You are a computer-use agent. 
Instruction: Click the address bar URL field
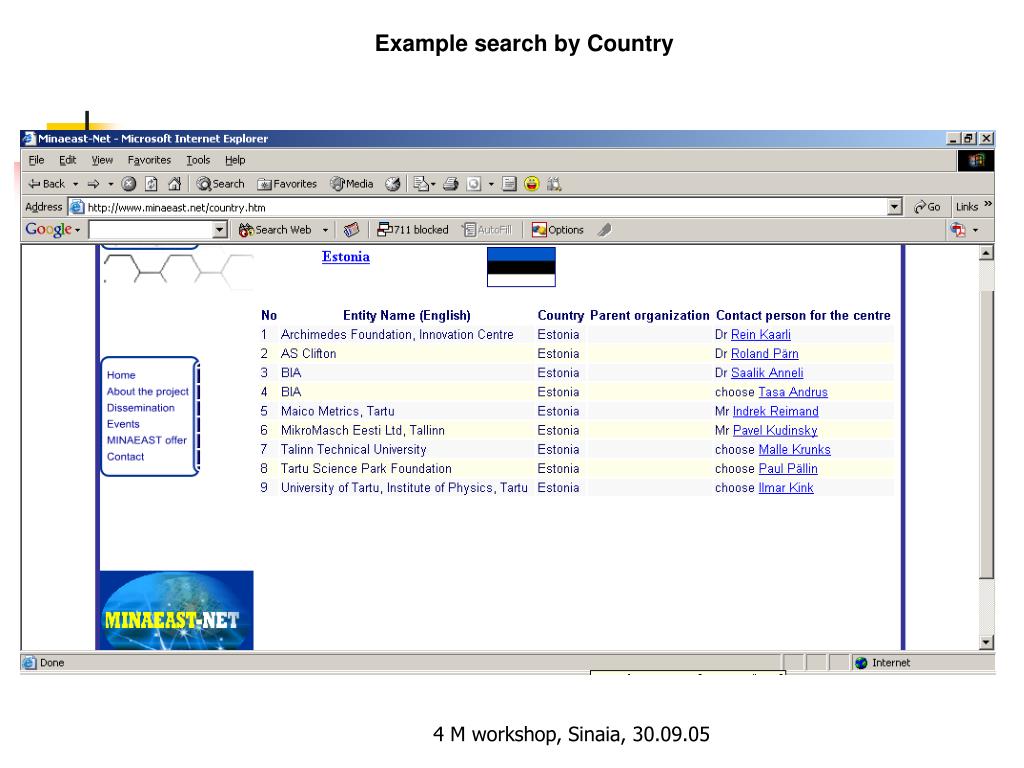click(x=479, y=208)
